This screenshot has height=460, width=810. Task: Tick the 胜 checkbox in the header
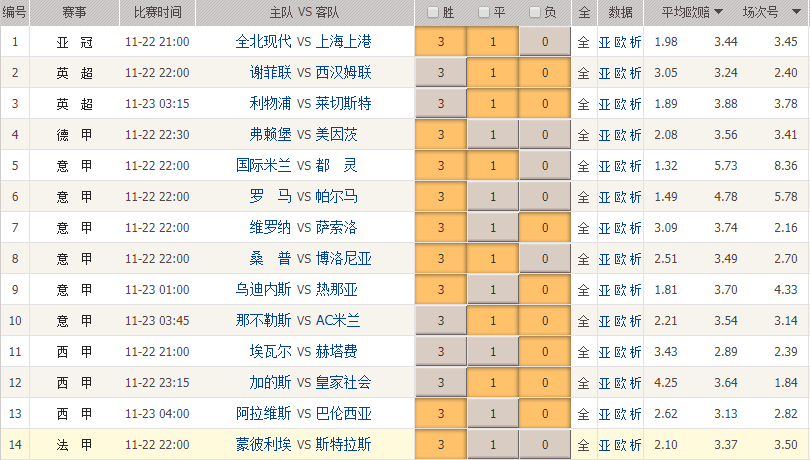pos(433,12)
